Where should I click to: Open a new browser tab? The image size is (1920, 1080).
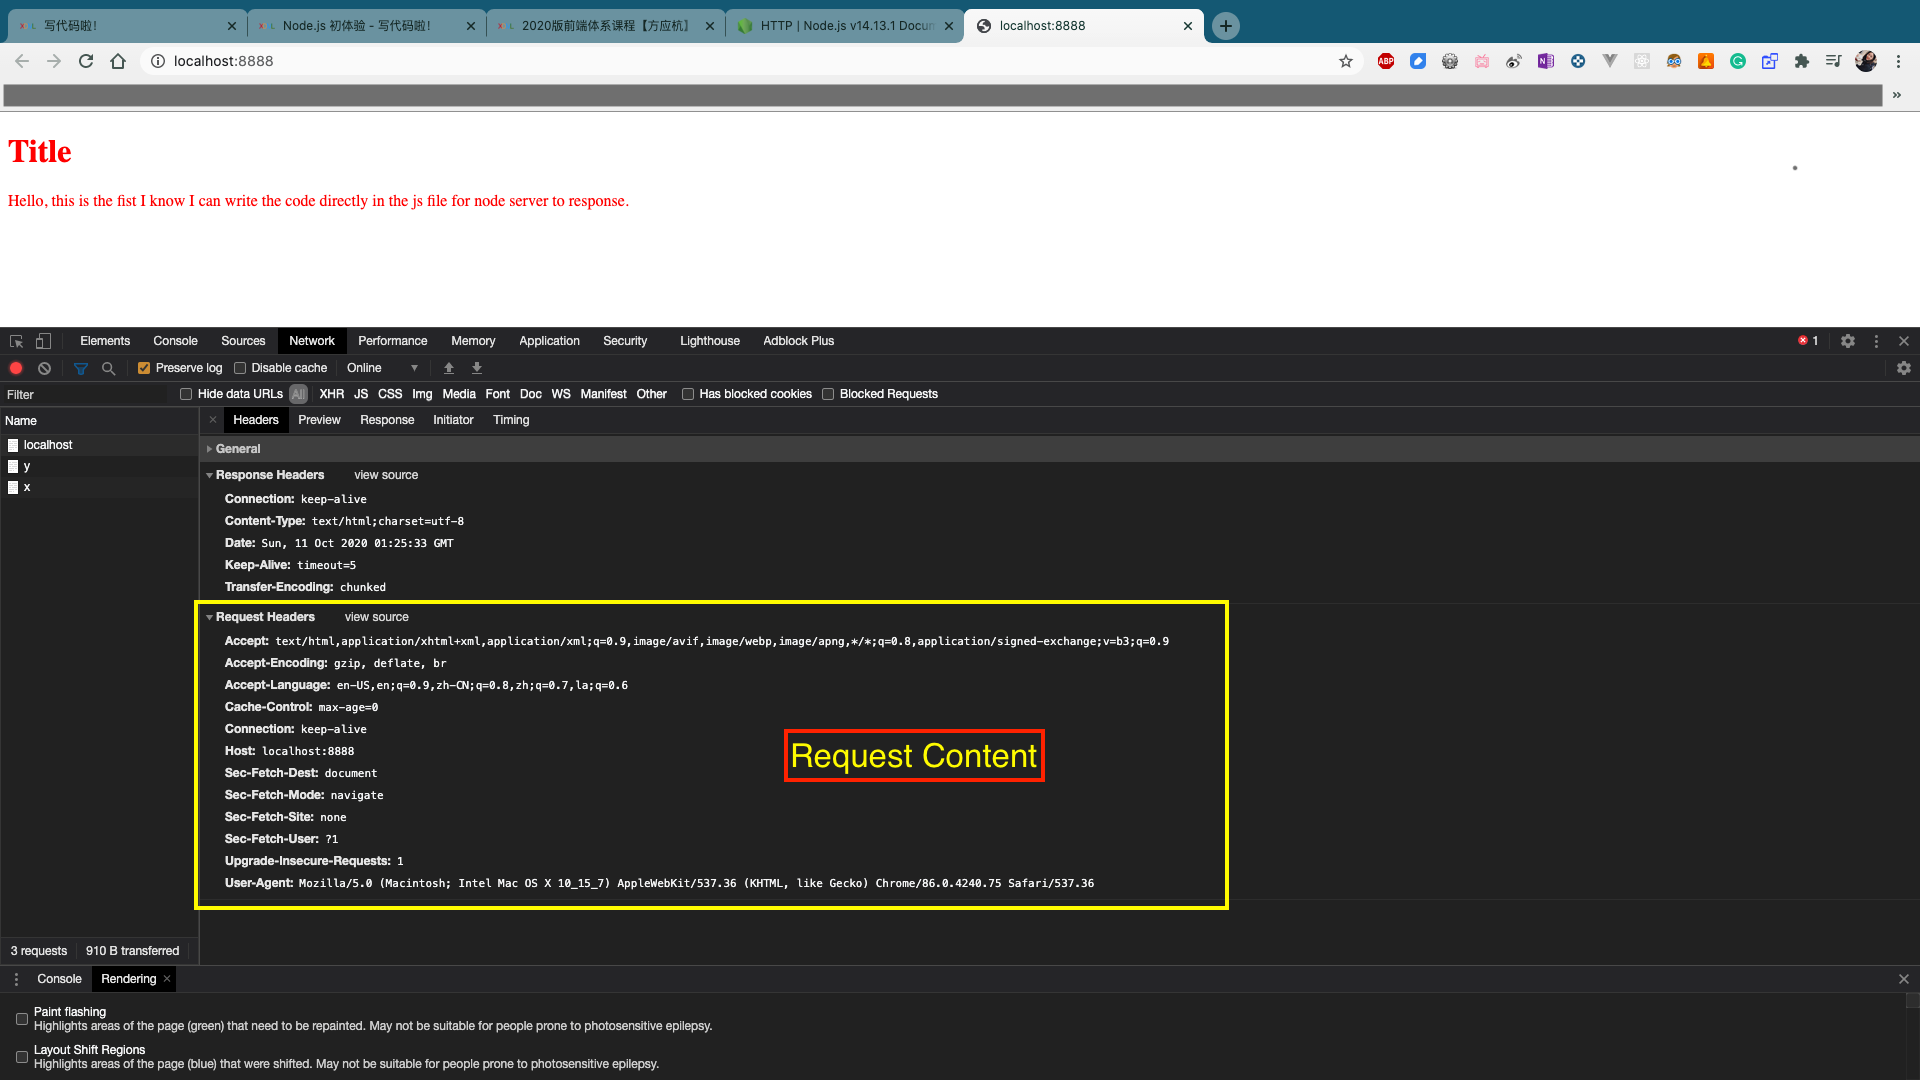tap(1226, 26)
